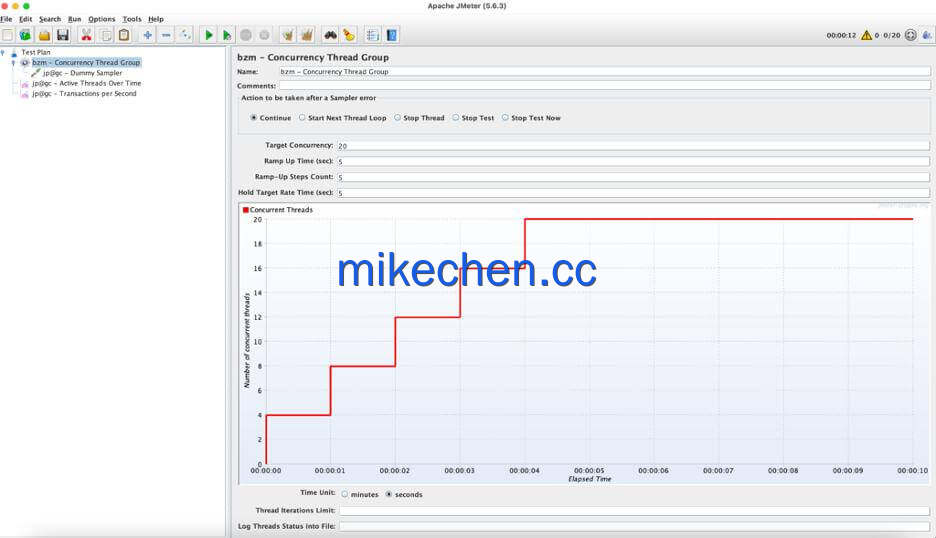Click the Ramp Up Time field

pyautogui.click(x=633, y=161)
